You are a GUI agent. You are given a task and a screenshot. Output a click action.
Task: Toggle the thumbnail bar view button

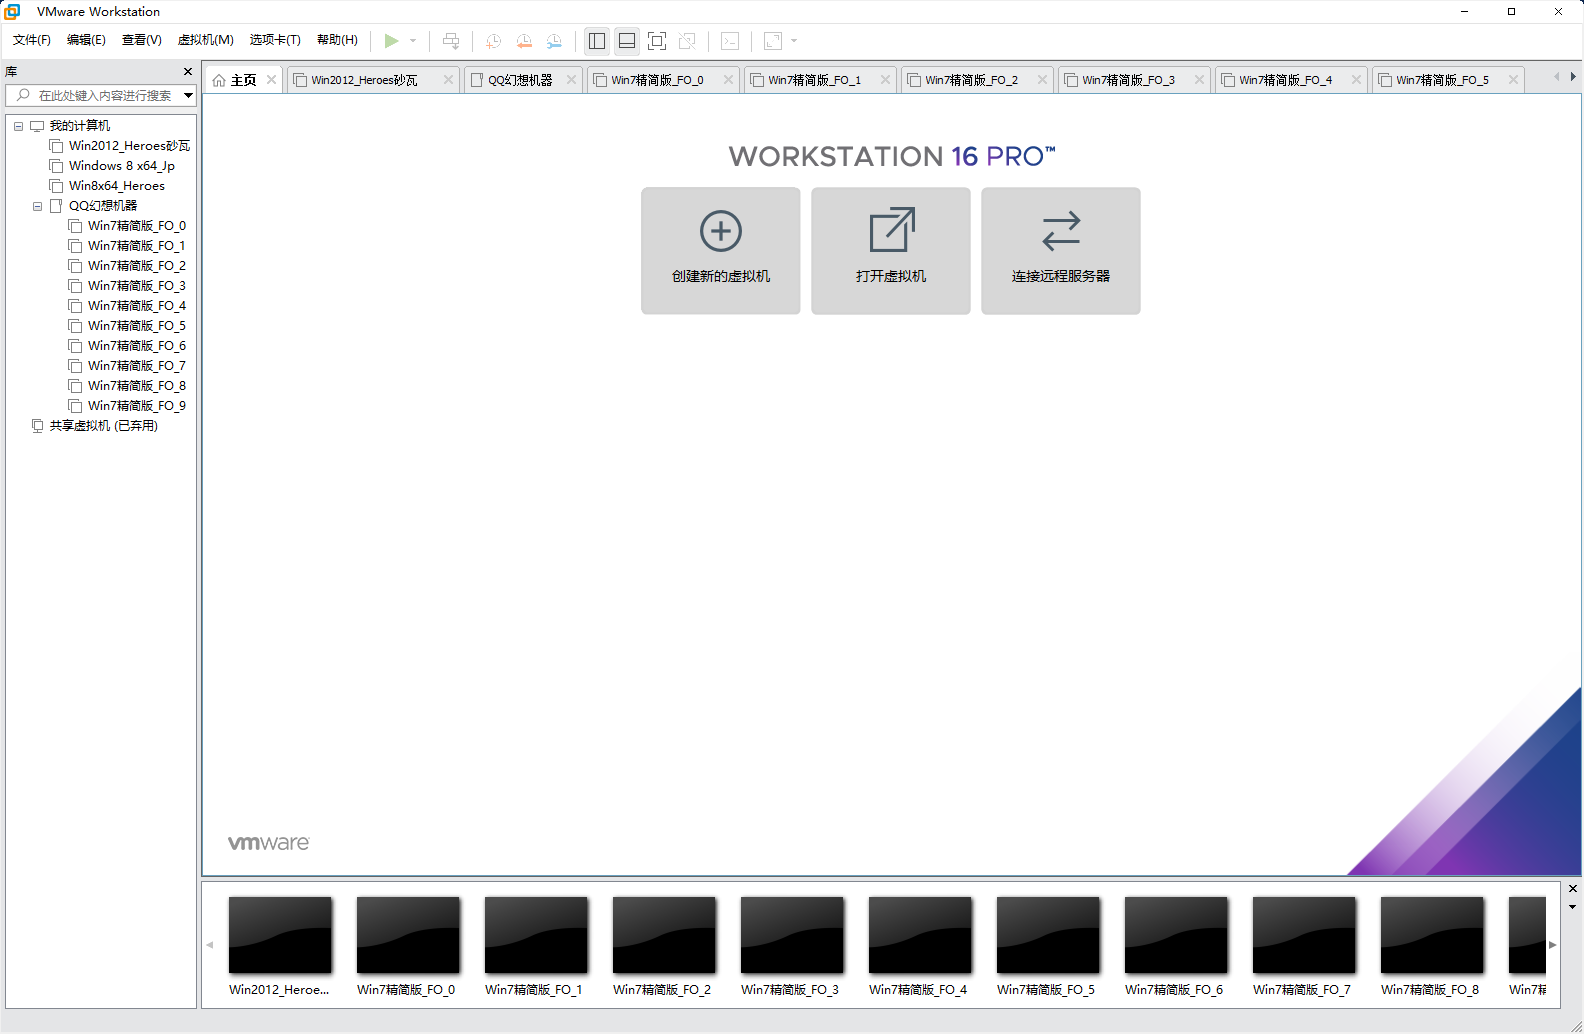627,41
